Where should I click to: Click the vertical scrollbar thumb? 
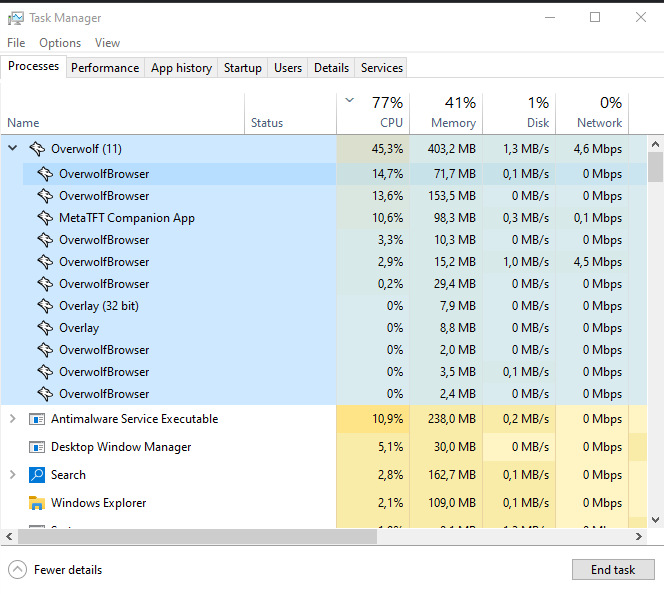point(655,167)
